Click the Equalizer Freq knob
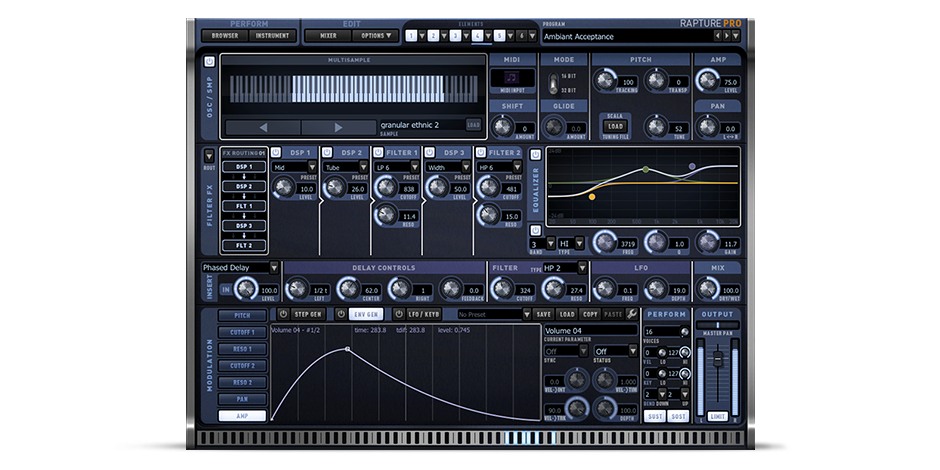 (605, 243)
